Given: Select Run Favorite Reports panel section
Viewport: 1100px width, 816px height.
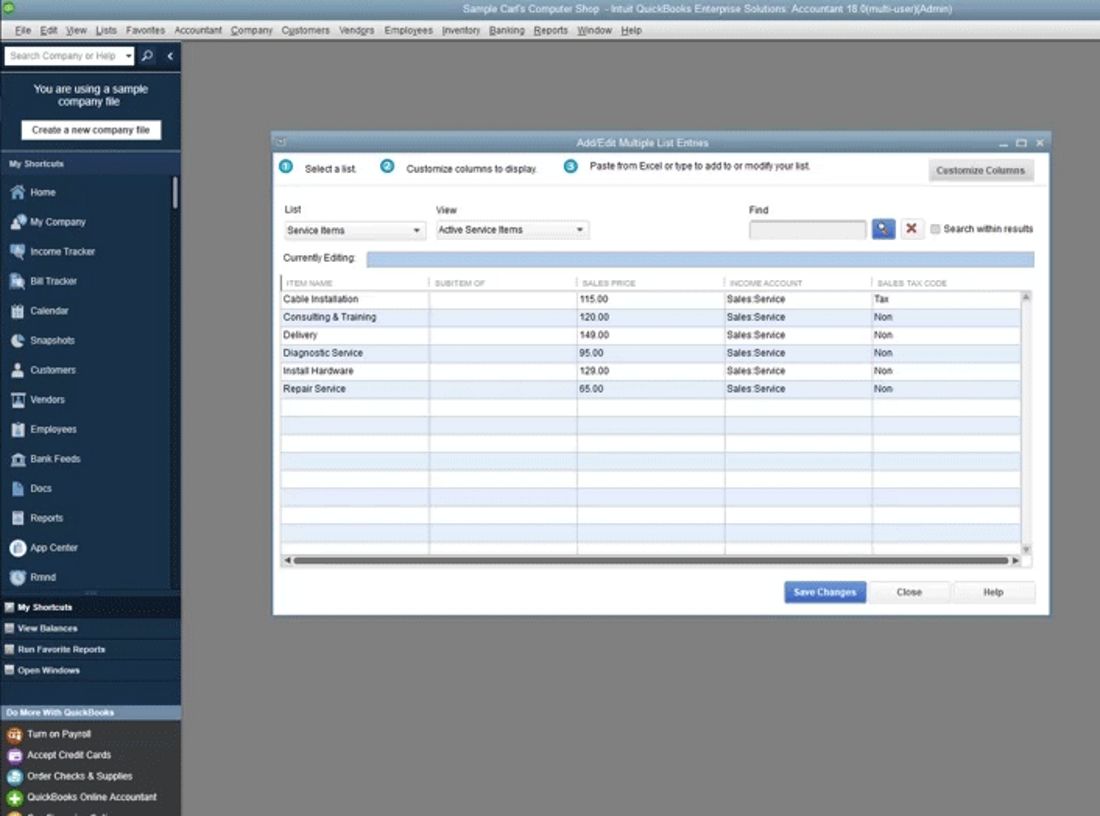Looking at the screenshot, I should 90,649.
